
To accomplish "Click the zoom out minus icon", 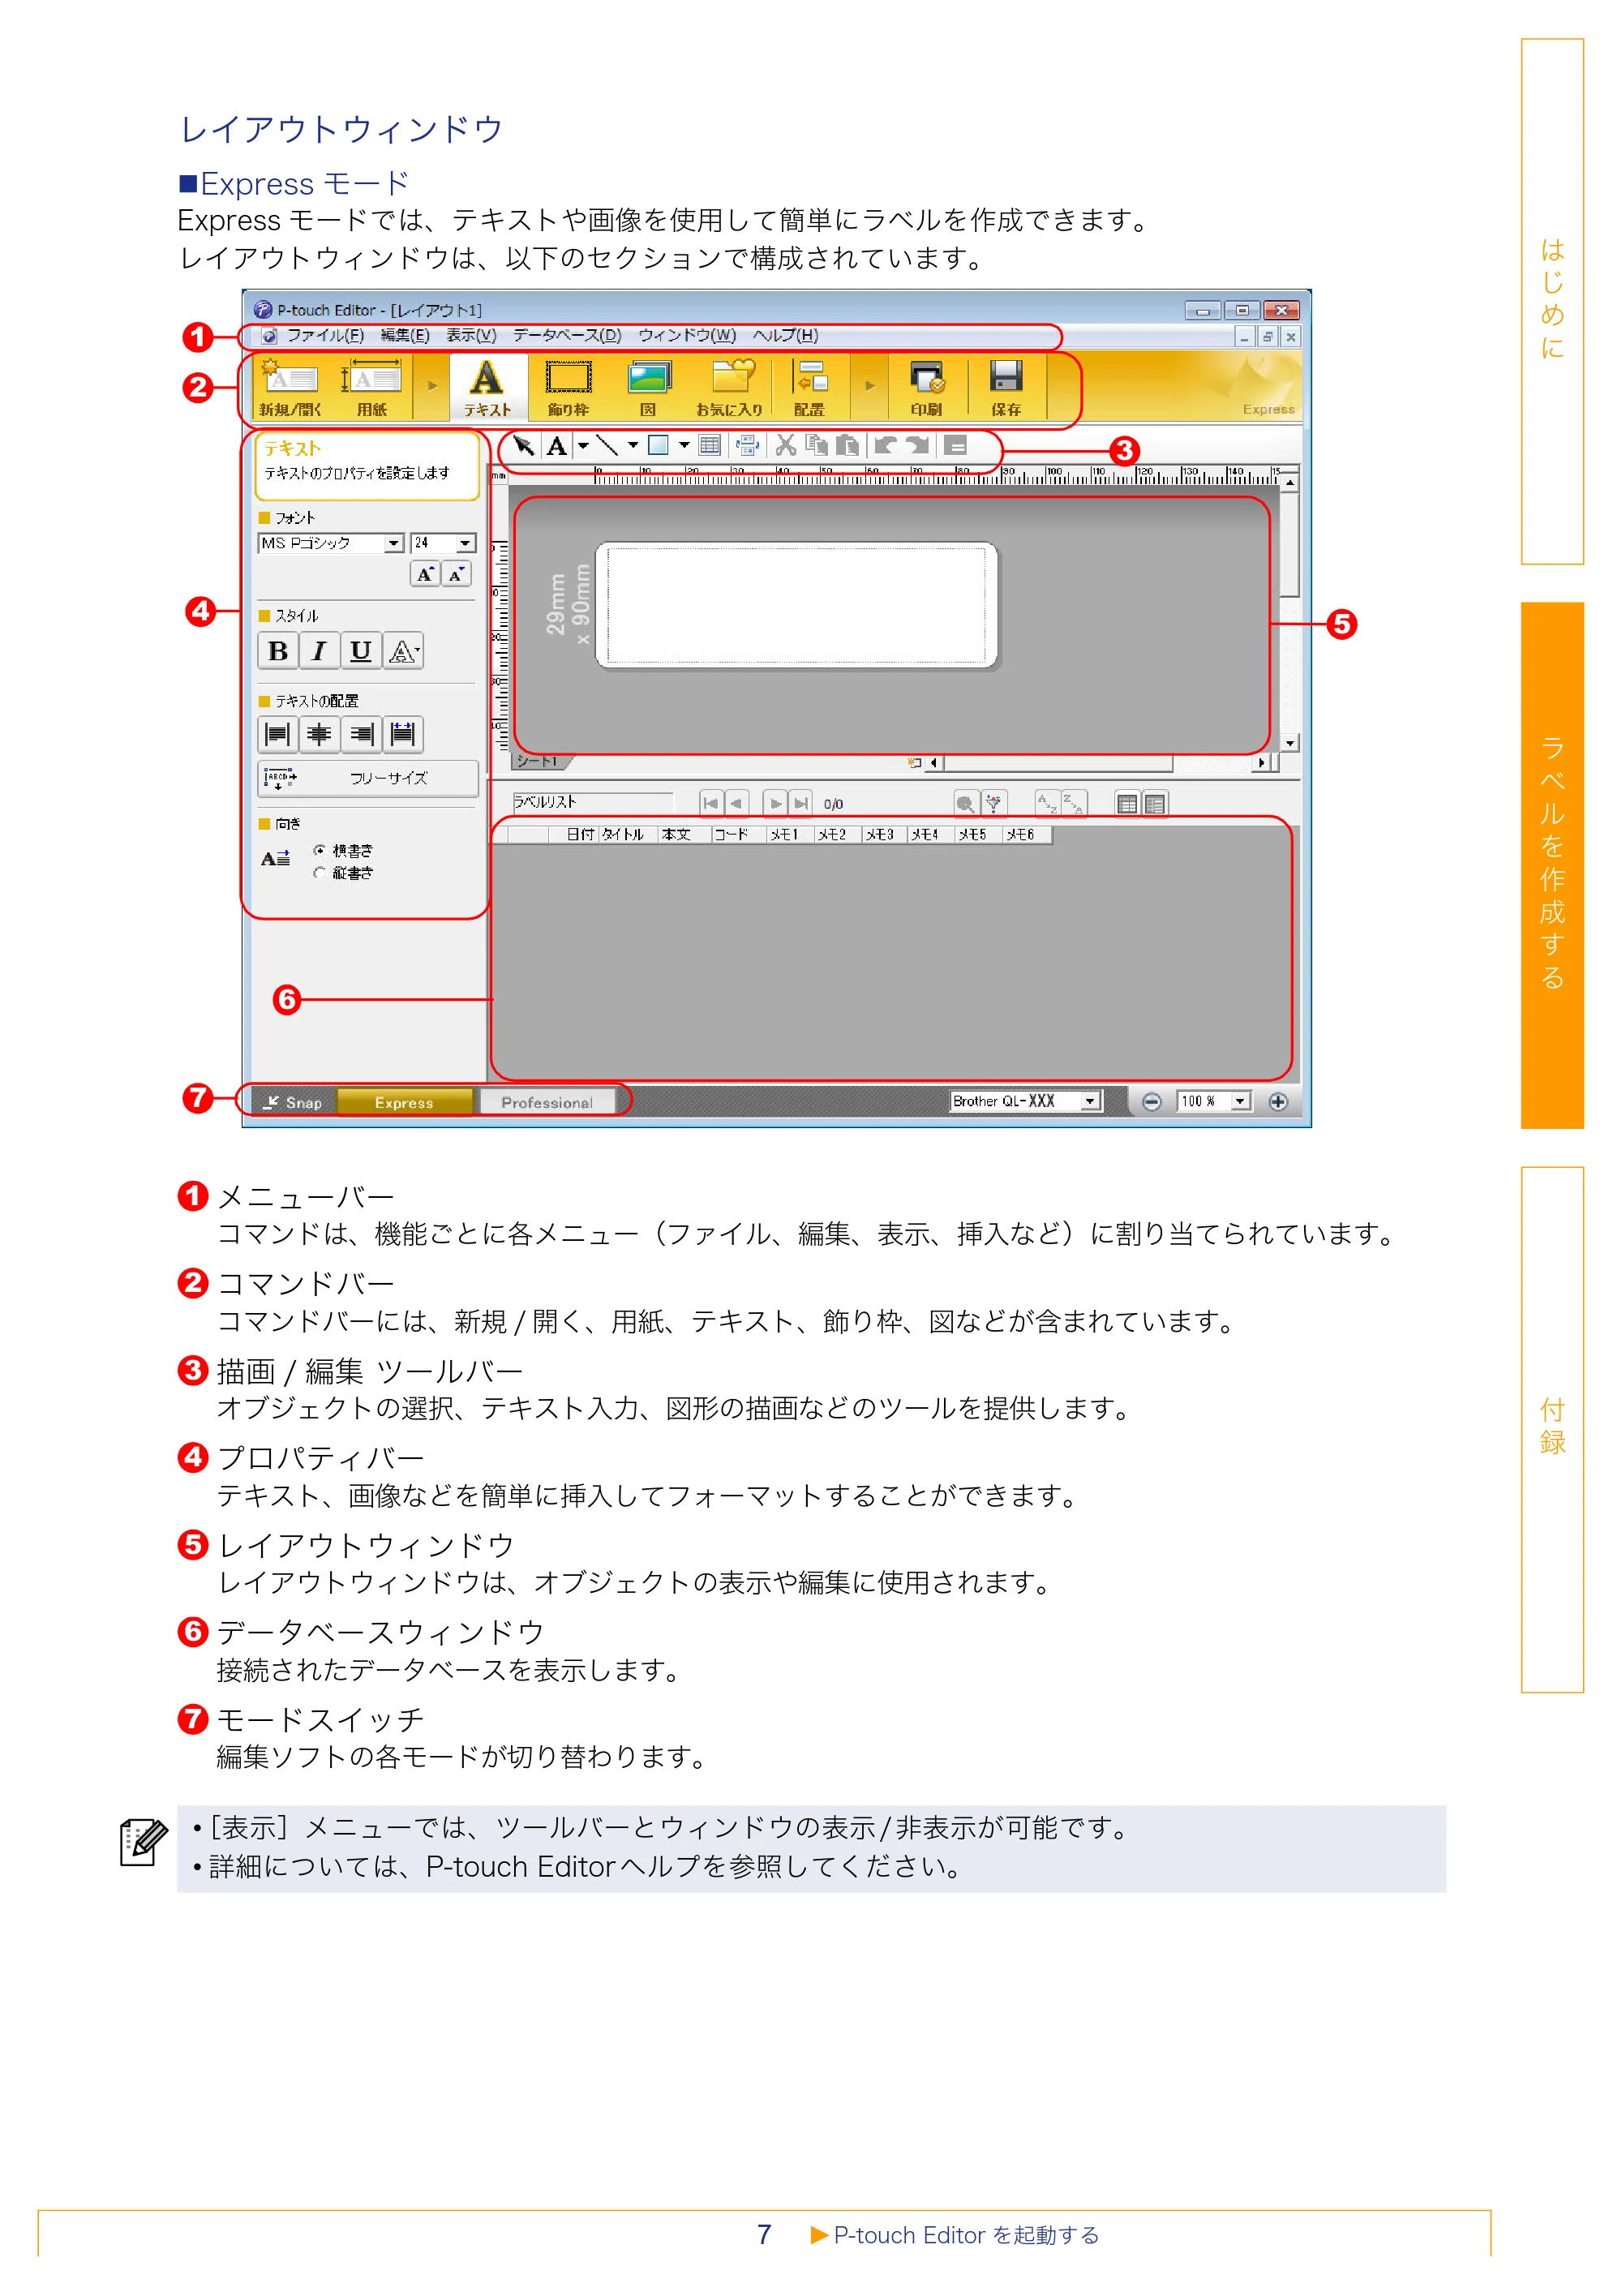I will (1152, 1102).
